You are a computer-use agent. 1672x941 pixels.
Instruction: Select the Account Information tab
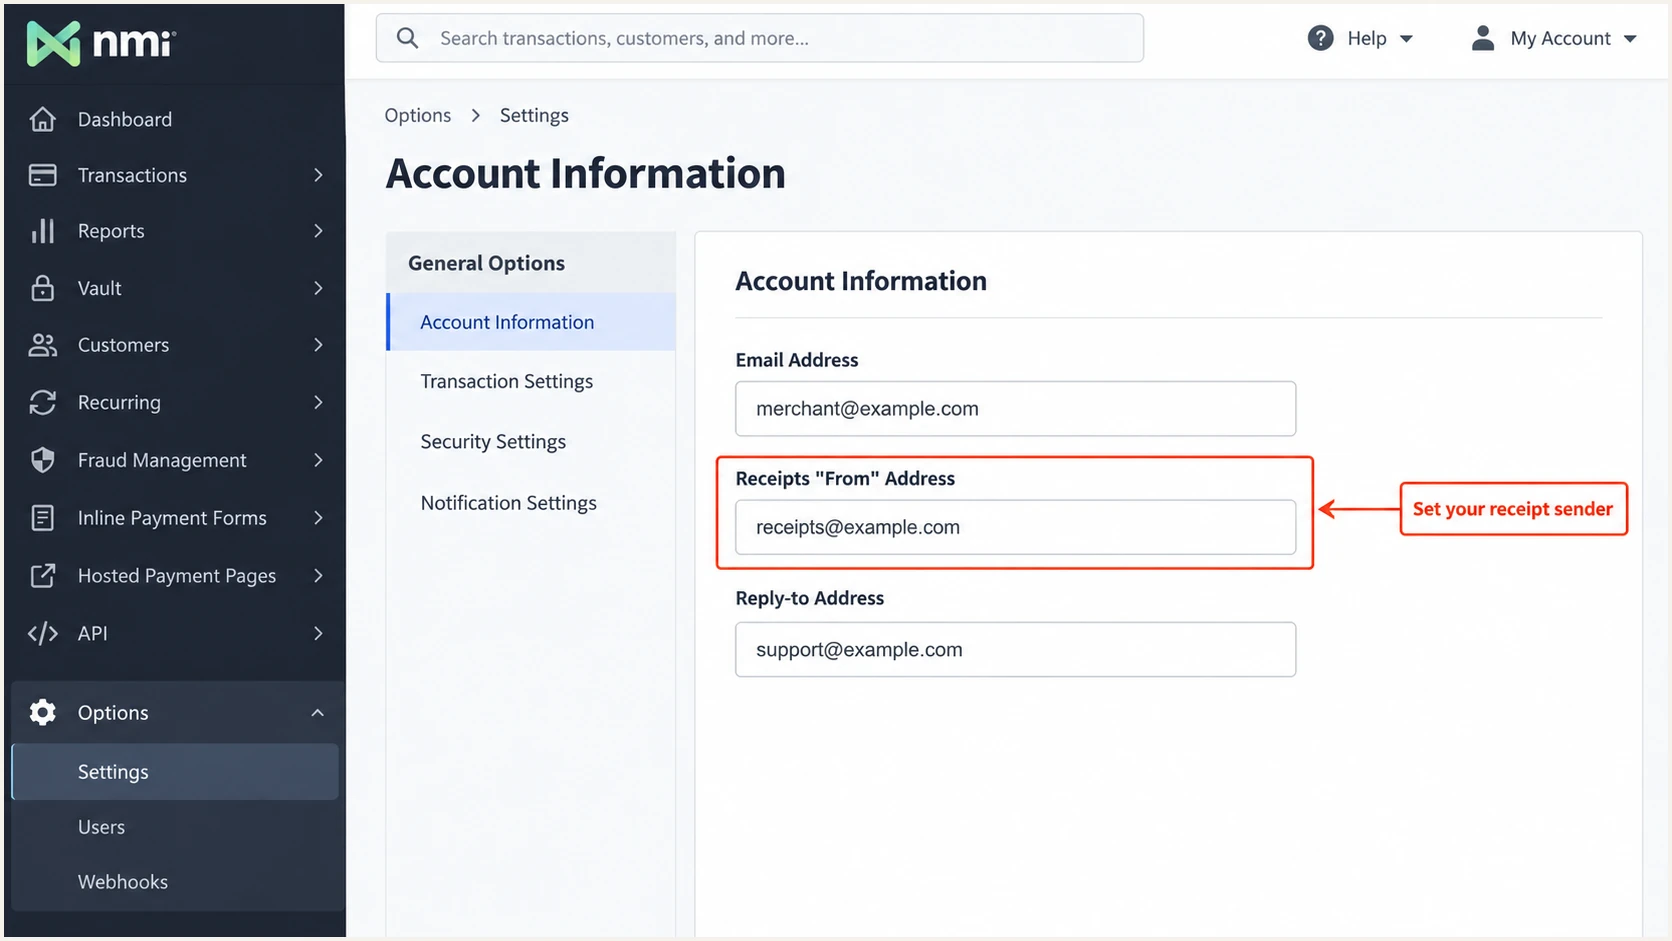pyautogui.click(x=531, y=322)
